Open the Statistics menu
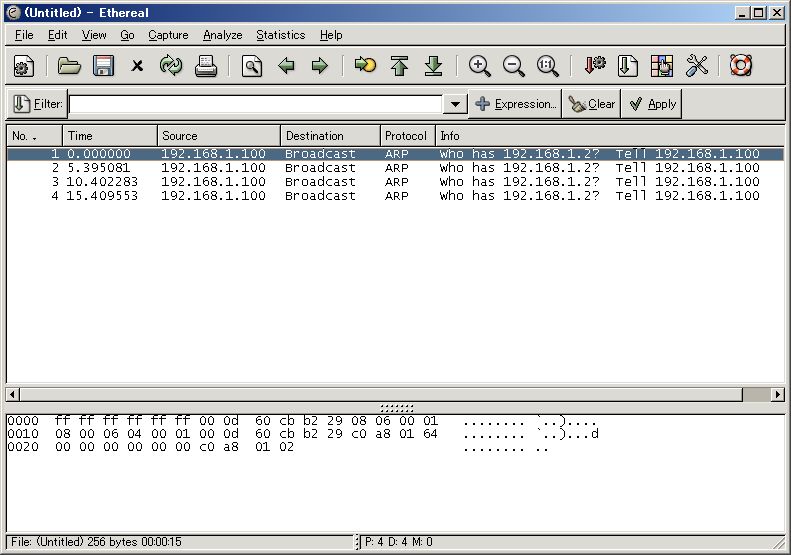The height and width of the screenshot is (555, 791). (x=280, y=35)
